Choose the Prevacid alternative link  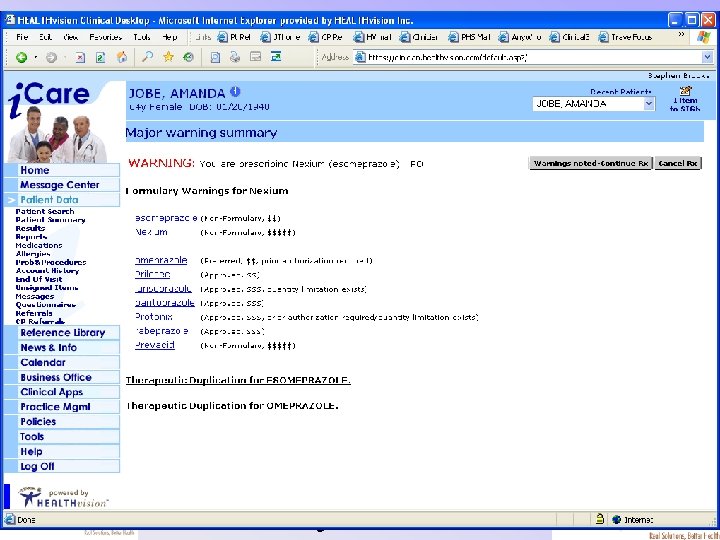click(155, 345)
